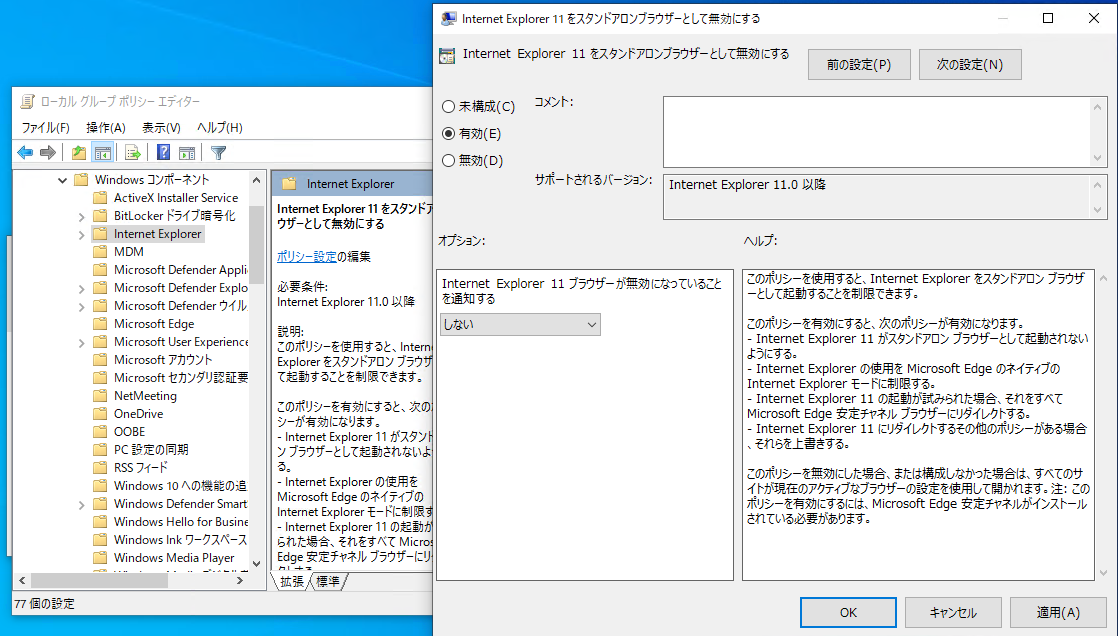Expand the Microsoft Defender ウイル node
This screenshot has width=1118, height=636.
tap(81, 306)
